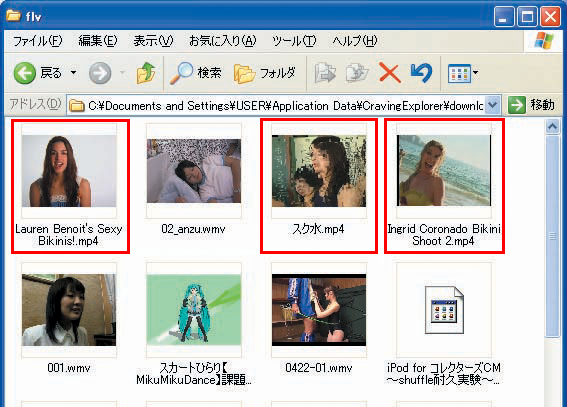Image resolution: width=567 pixels, height=407 pixels.
Task: Expand the address bar dropdown arrow
Action: coord(493,105)
